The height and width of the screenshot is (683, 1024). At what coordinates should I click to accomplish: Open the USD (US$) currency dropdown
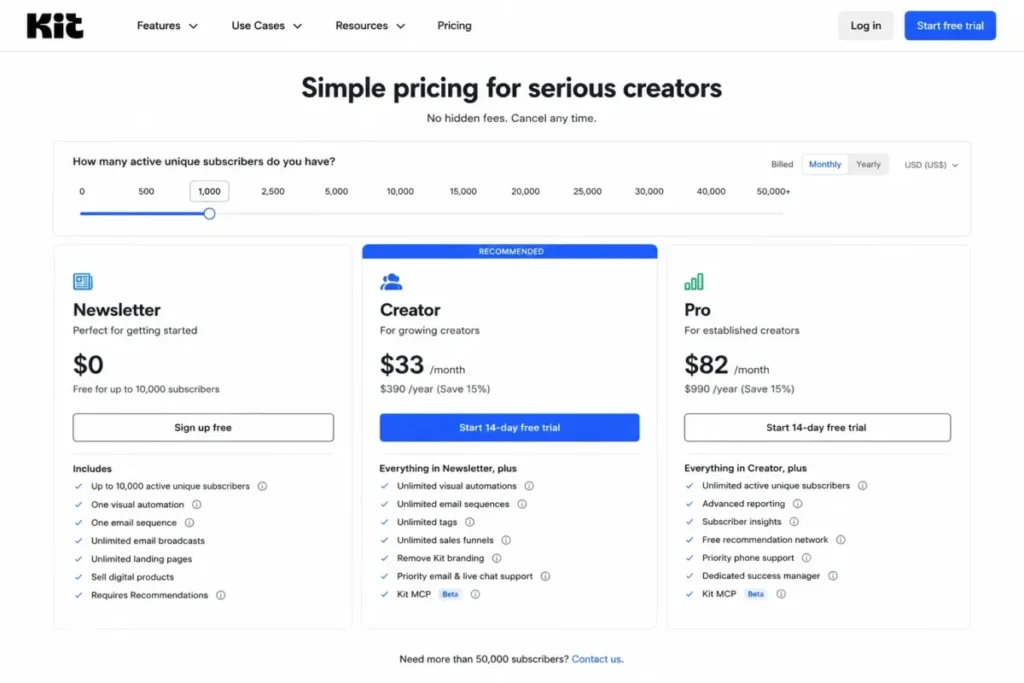931,165
